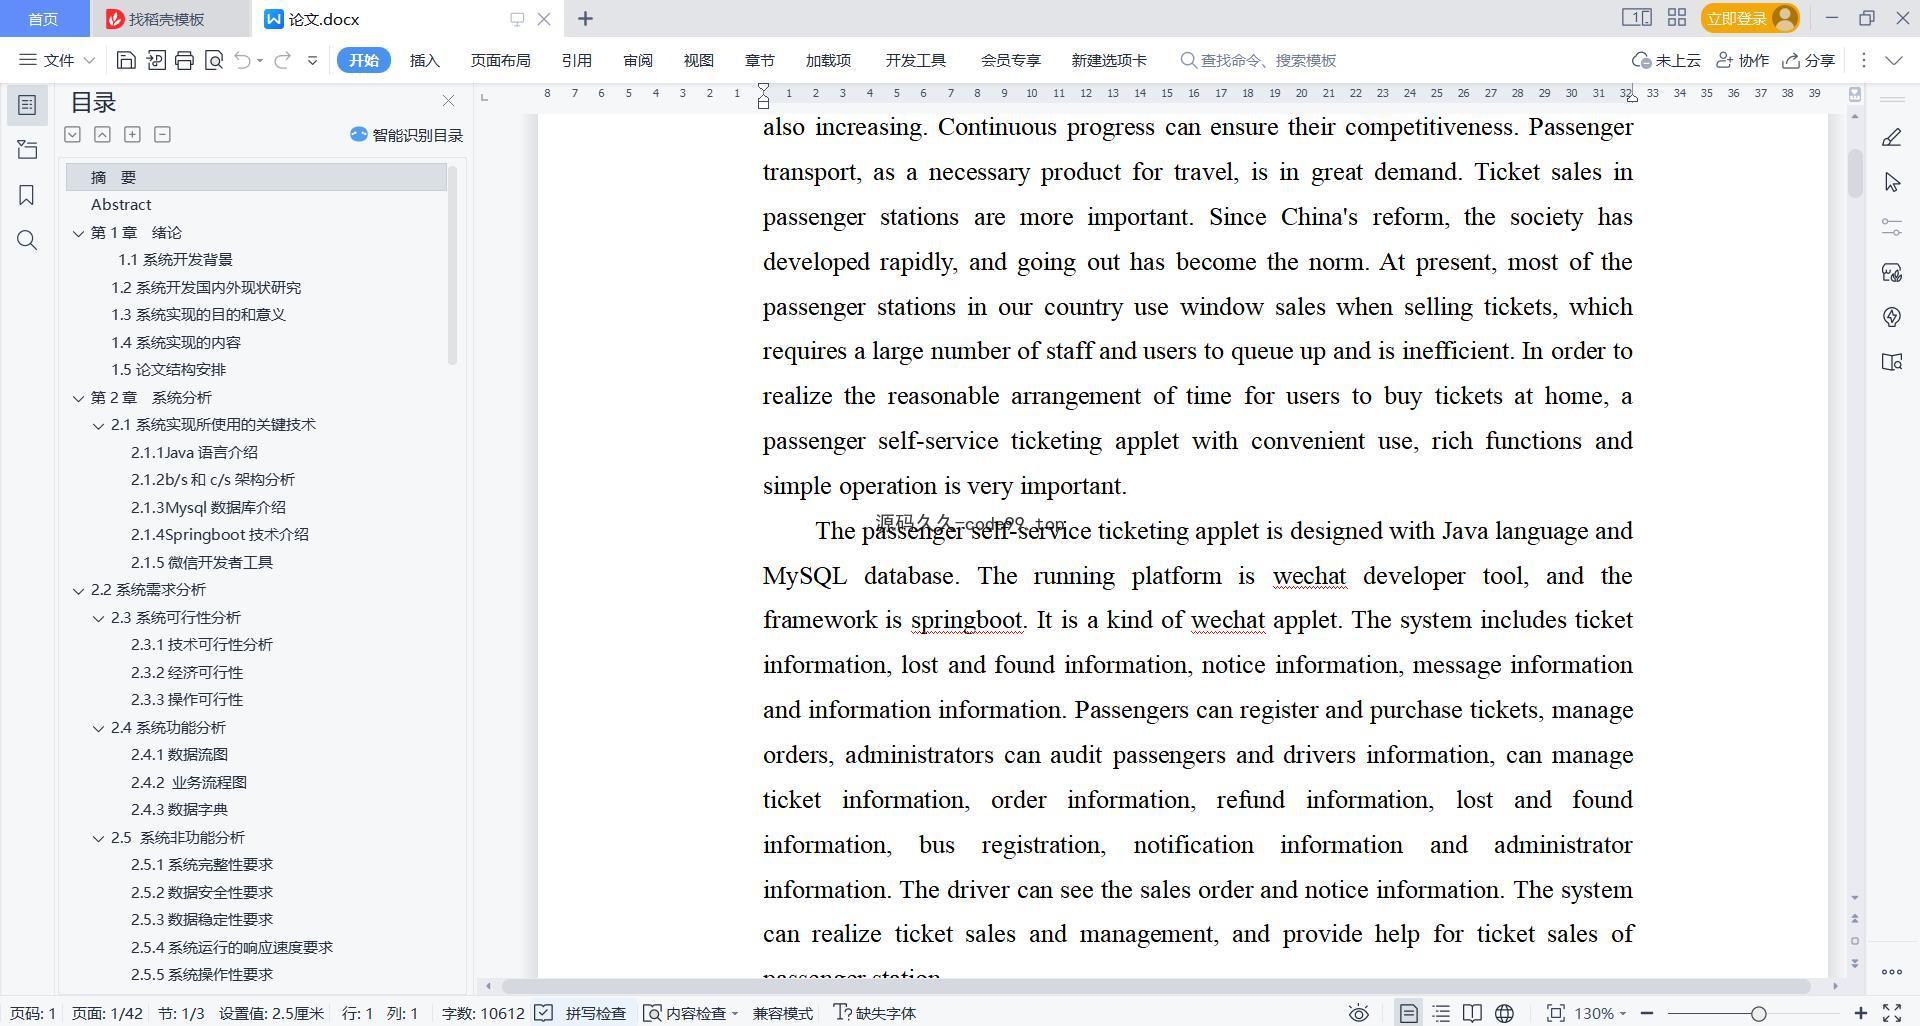This screenshot has width=1920, height=1026.
Task: Close the 目录 navigation panel
Action: [x=448, y=101]
